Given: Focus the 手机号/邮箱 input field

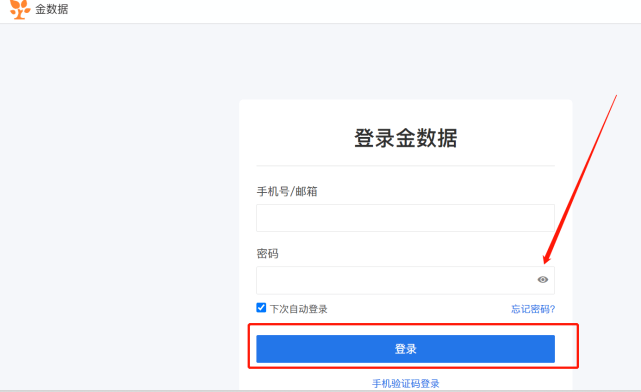Looking at the screenshot, I should (x=405, y=218).
